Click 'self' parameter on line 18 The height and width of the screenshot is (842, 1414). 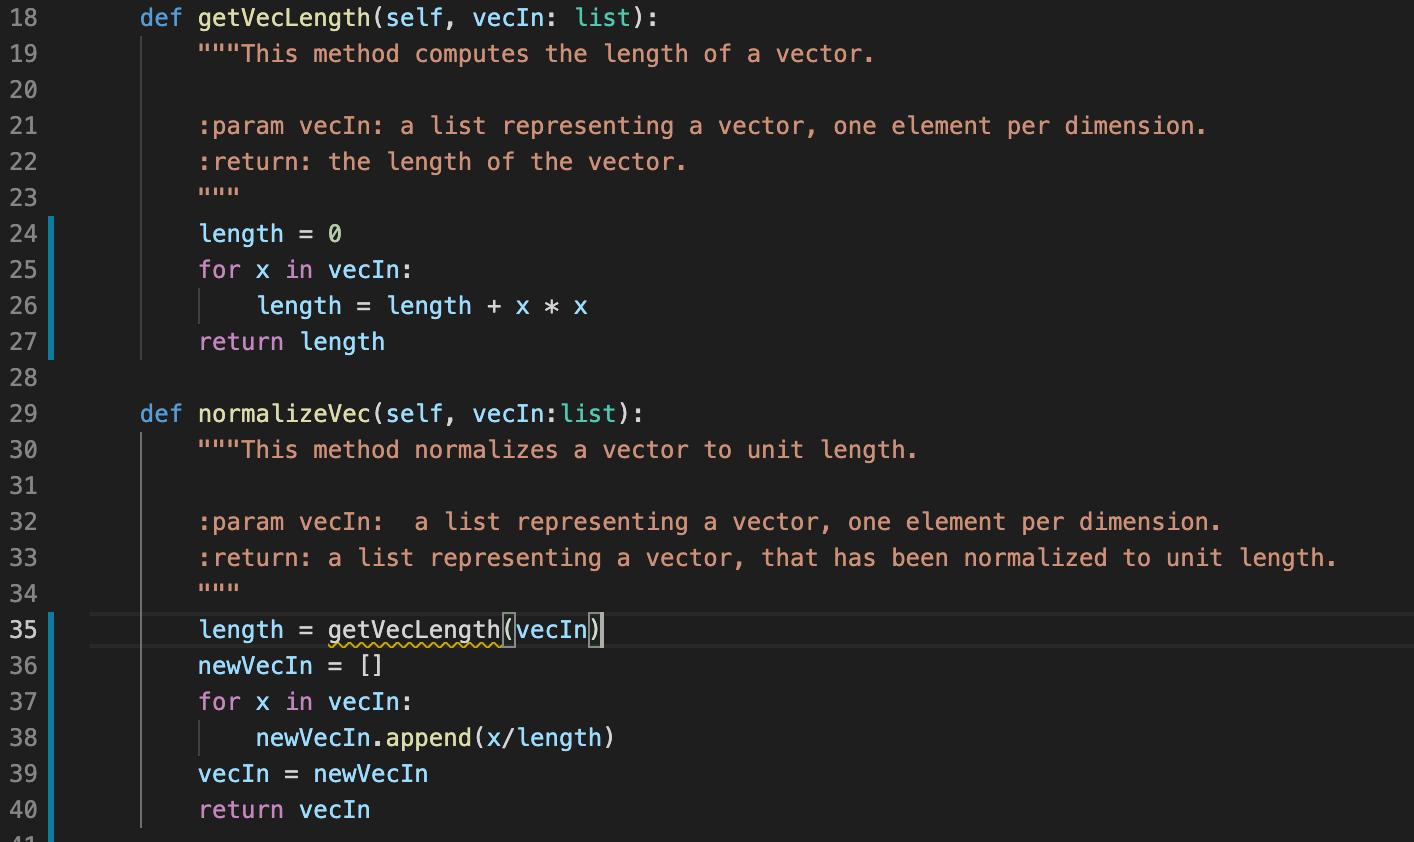pyautogui.click(x=414, y=18)
